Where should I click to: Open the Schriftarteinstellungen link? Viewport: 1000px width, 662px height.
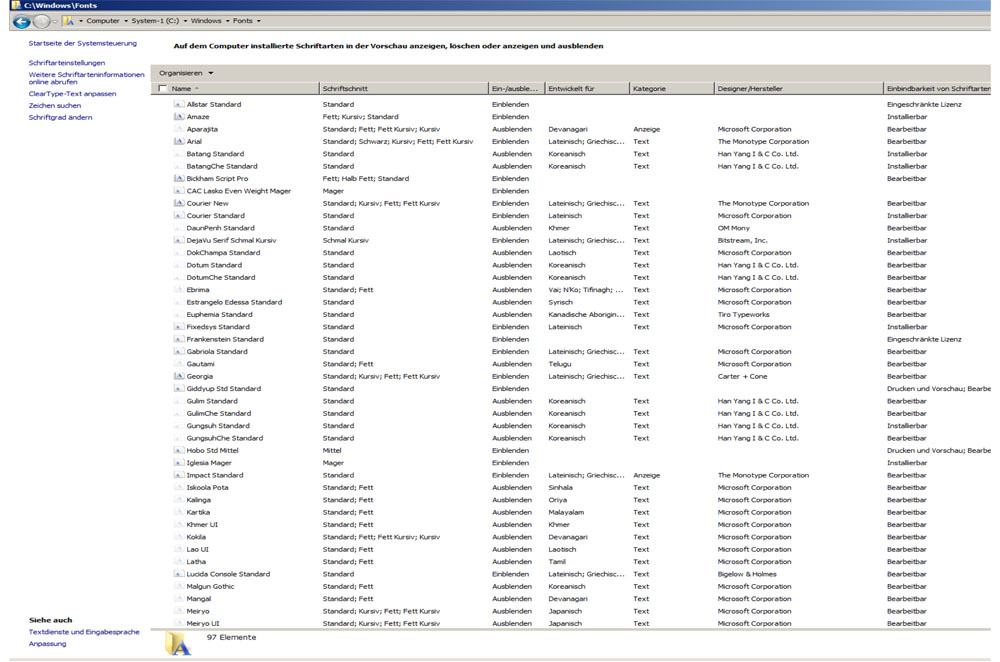point(67,63)
